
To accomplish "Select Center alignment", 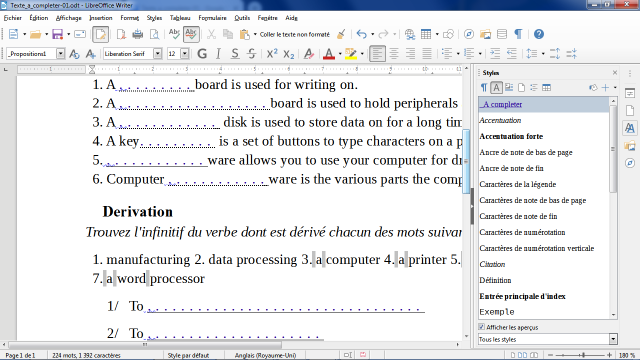I will pyautogui.click(x=394, y=54).
